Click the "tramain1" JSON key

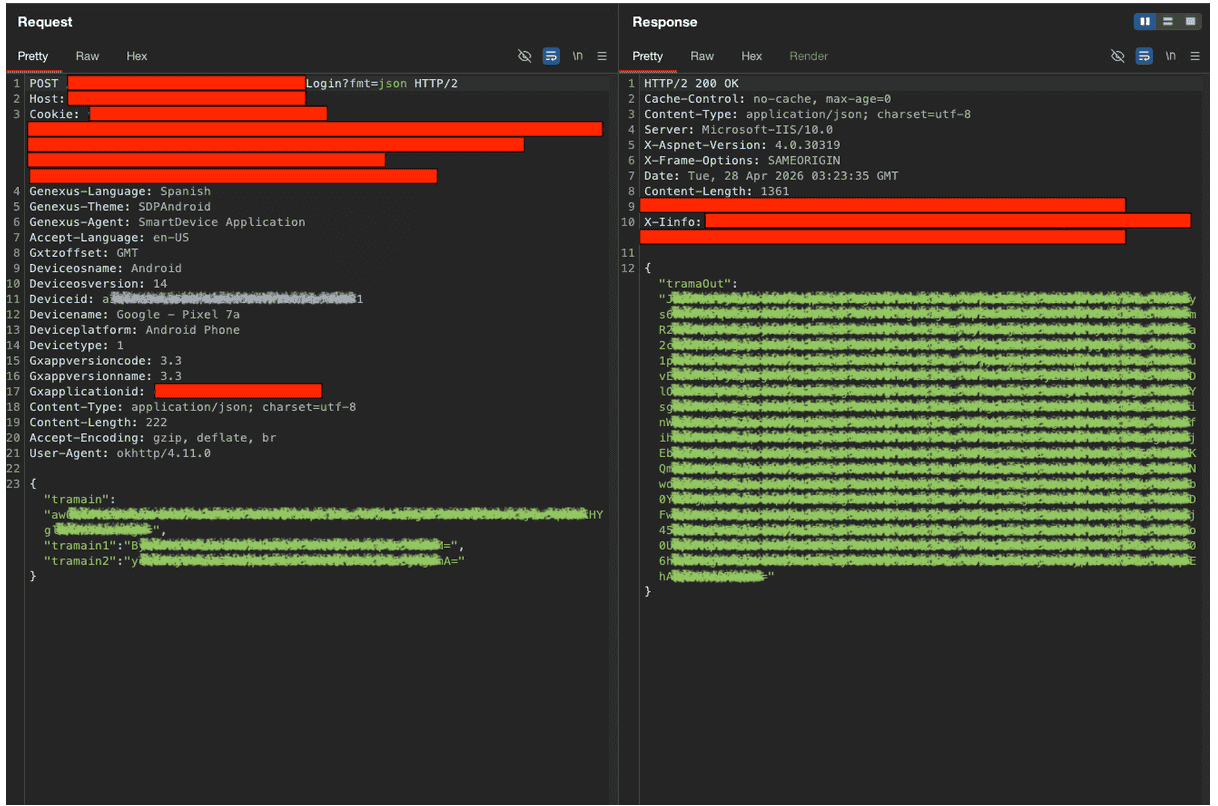pyautogui.click(x=83, y=546)
